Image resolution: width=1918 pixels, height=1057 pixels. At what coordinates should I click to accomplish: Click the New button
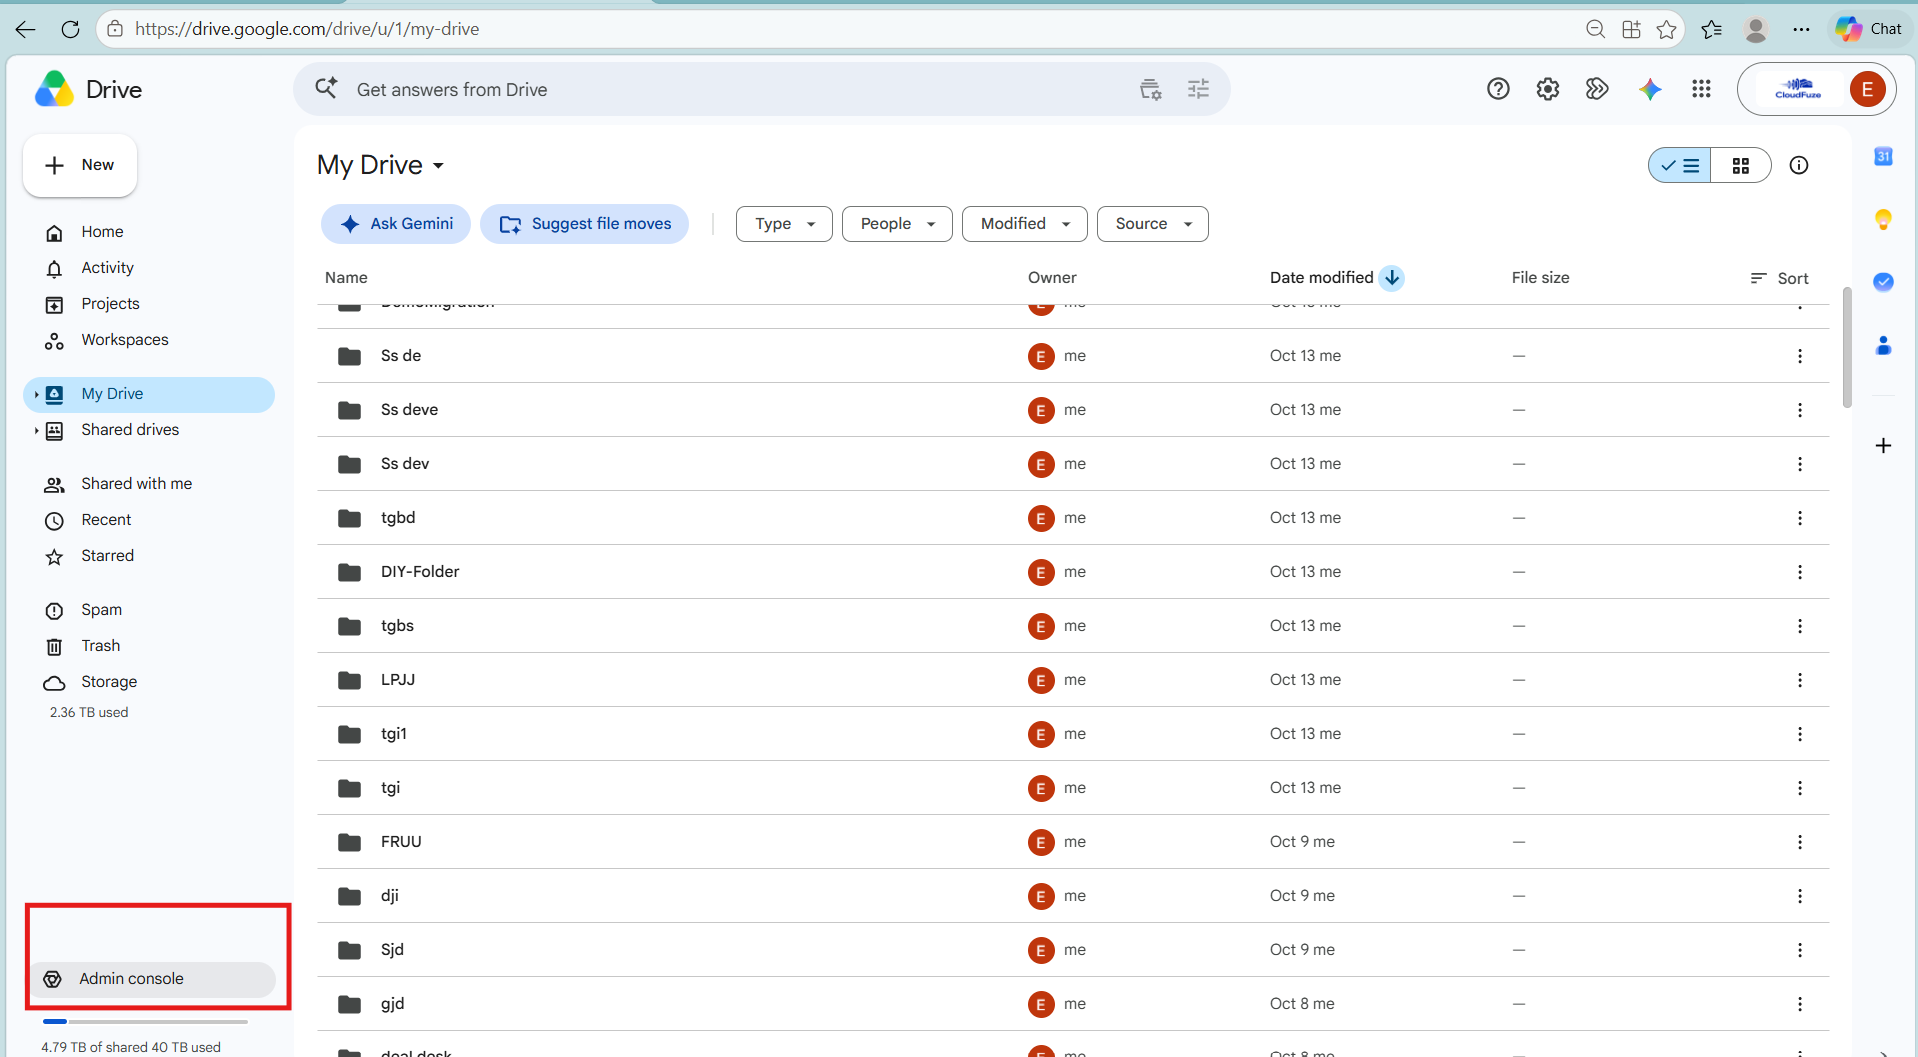click(80, 165)
